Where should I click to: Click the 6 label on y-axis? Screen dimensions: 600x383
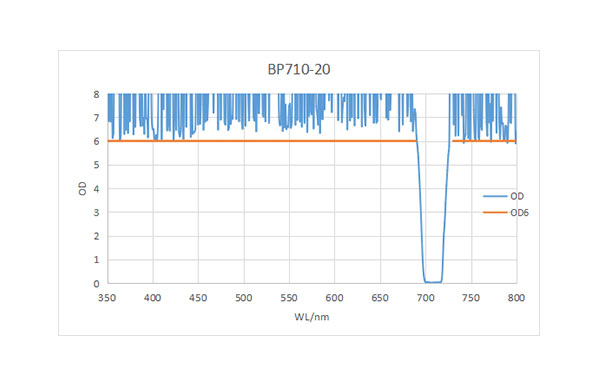coord(96,142)
